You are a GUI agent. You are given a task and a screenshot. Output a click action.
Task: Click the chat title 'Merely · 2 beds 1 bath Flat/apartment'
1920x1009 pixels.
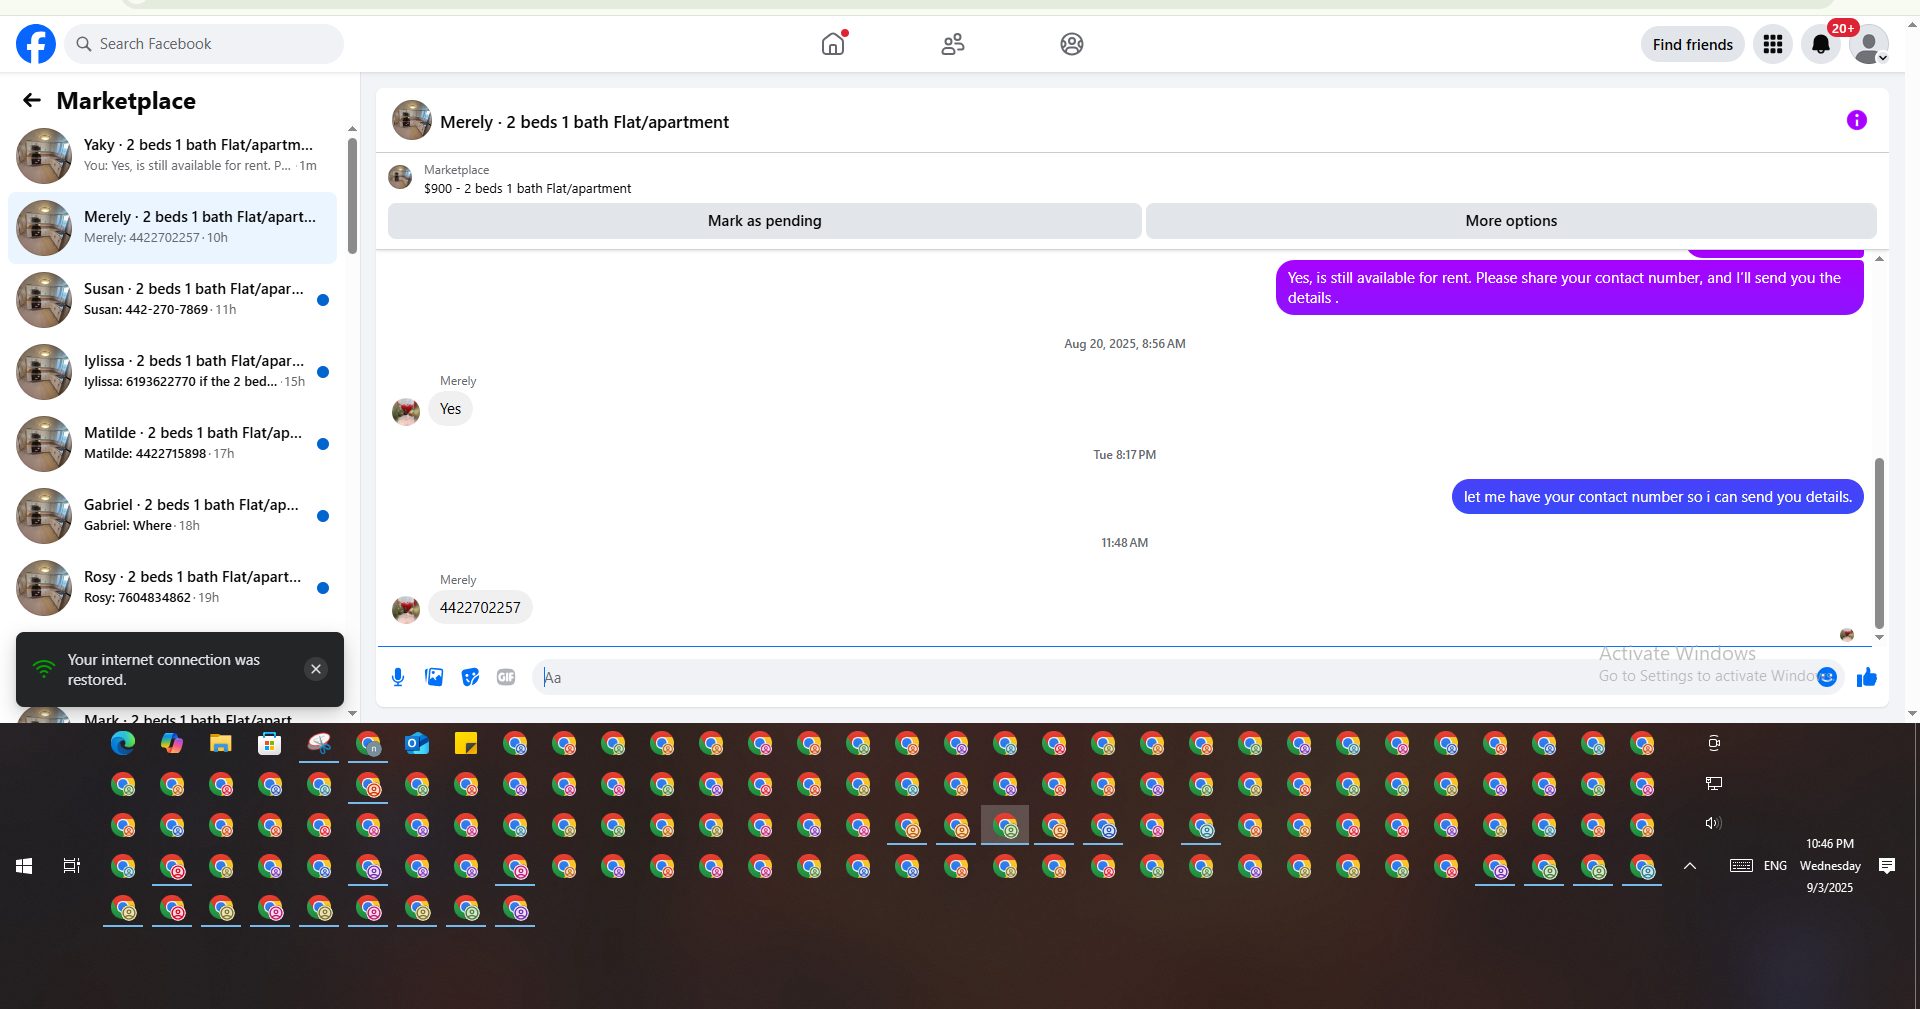point(584,122)
